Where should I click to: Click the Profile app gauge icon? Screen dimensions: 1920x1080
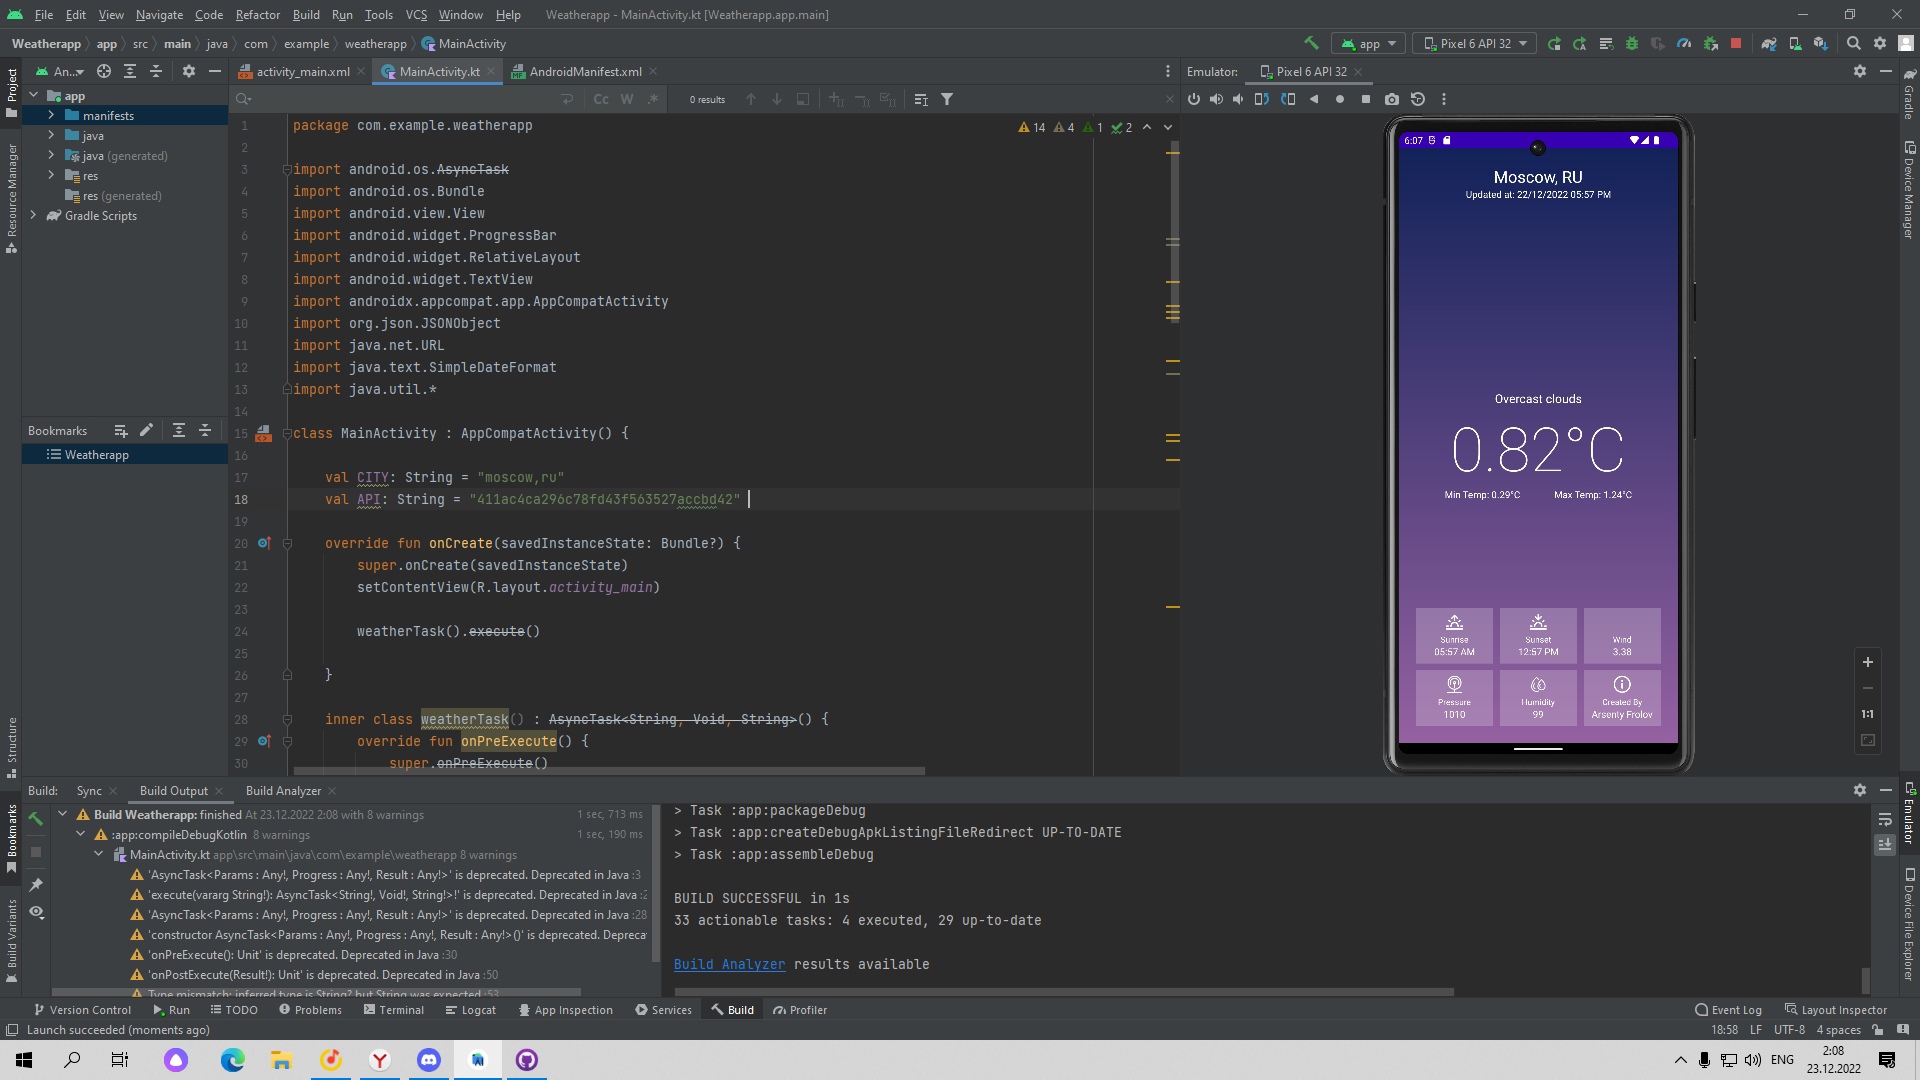pos(1684,44)
